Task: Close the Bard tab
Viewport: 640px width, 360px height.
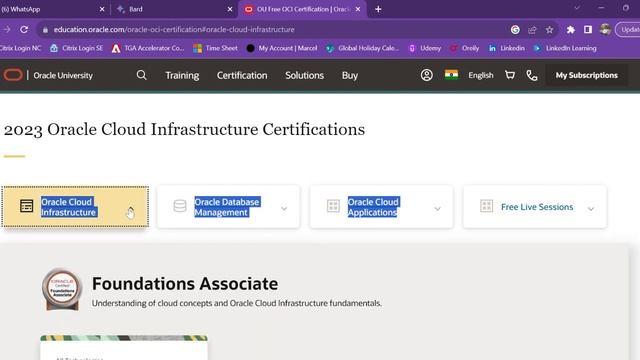Action: (230, 9)
